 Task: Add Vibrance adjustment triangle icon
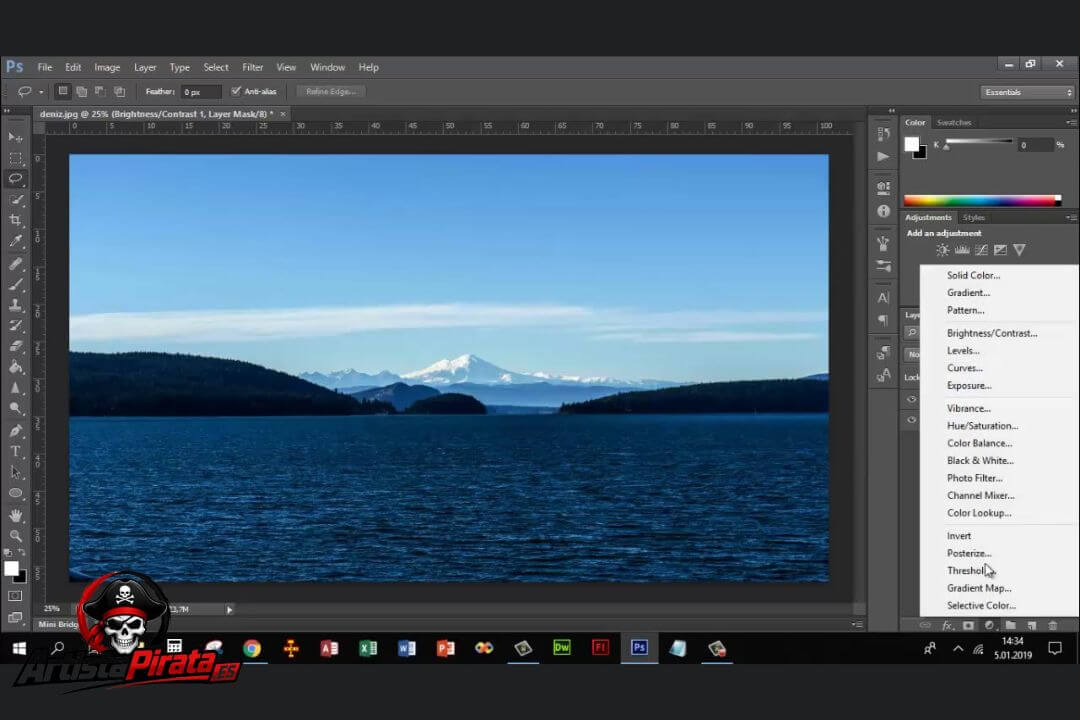[x=1019, y=250]
